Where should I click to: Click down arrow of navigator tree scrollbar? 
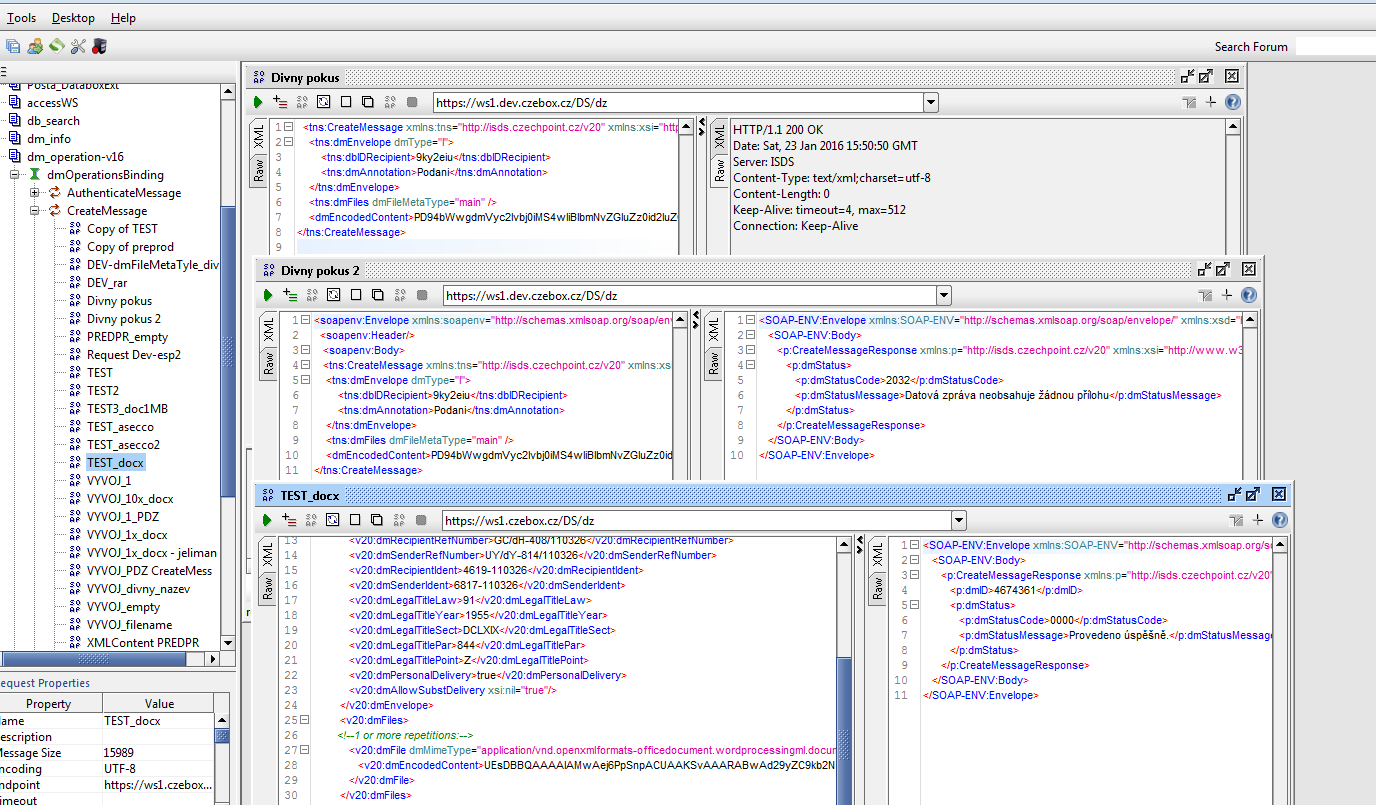[x=228, y=643]
